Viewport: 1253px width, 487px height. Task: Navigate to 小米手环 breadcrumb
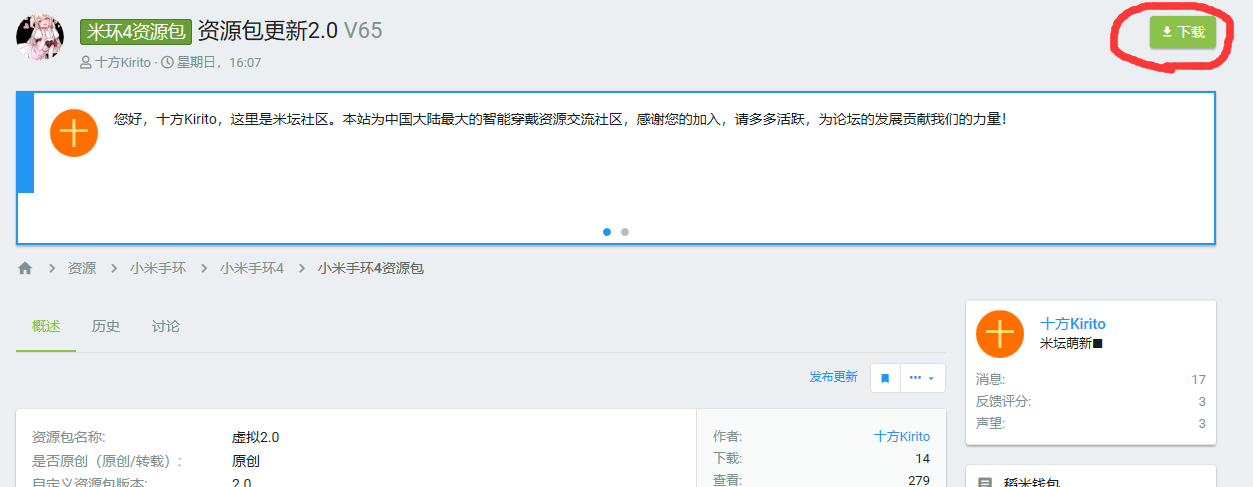(x=158, y=269)
